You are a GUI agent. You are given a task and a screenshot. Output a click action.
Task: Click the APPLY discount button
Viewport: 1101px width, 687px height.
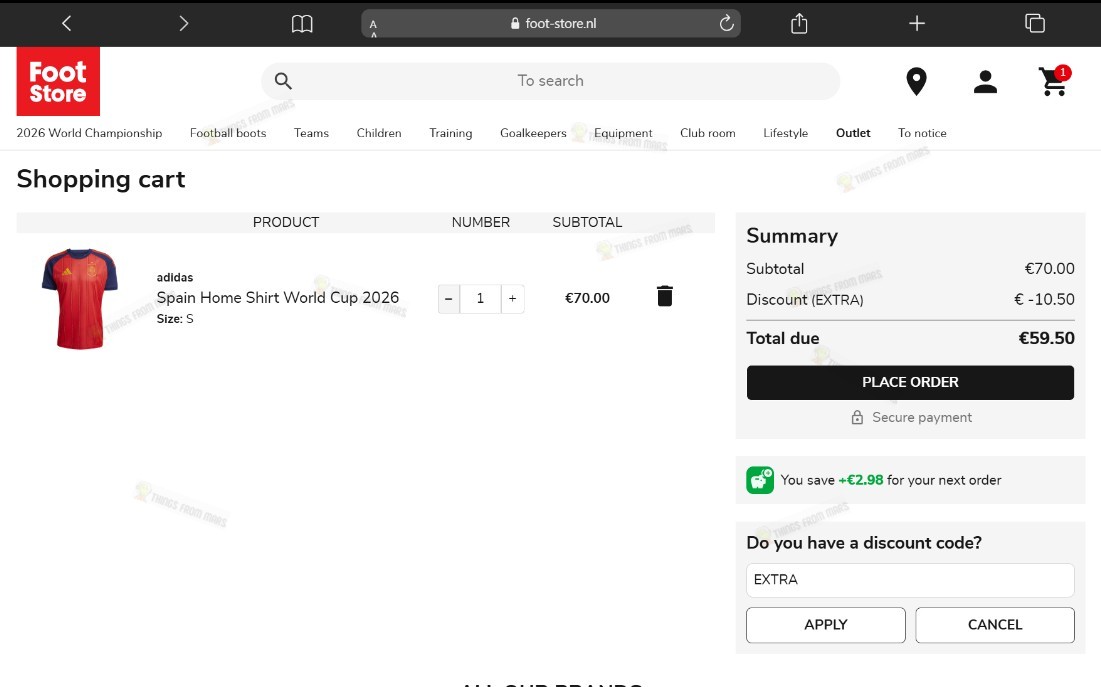(x=826, y=624)
